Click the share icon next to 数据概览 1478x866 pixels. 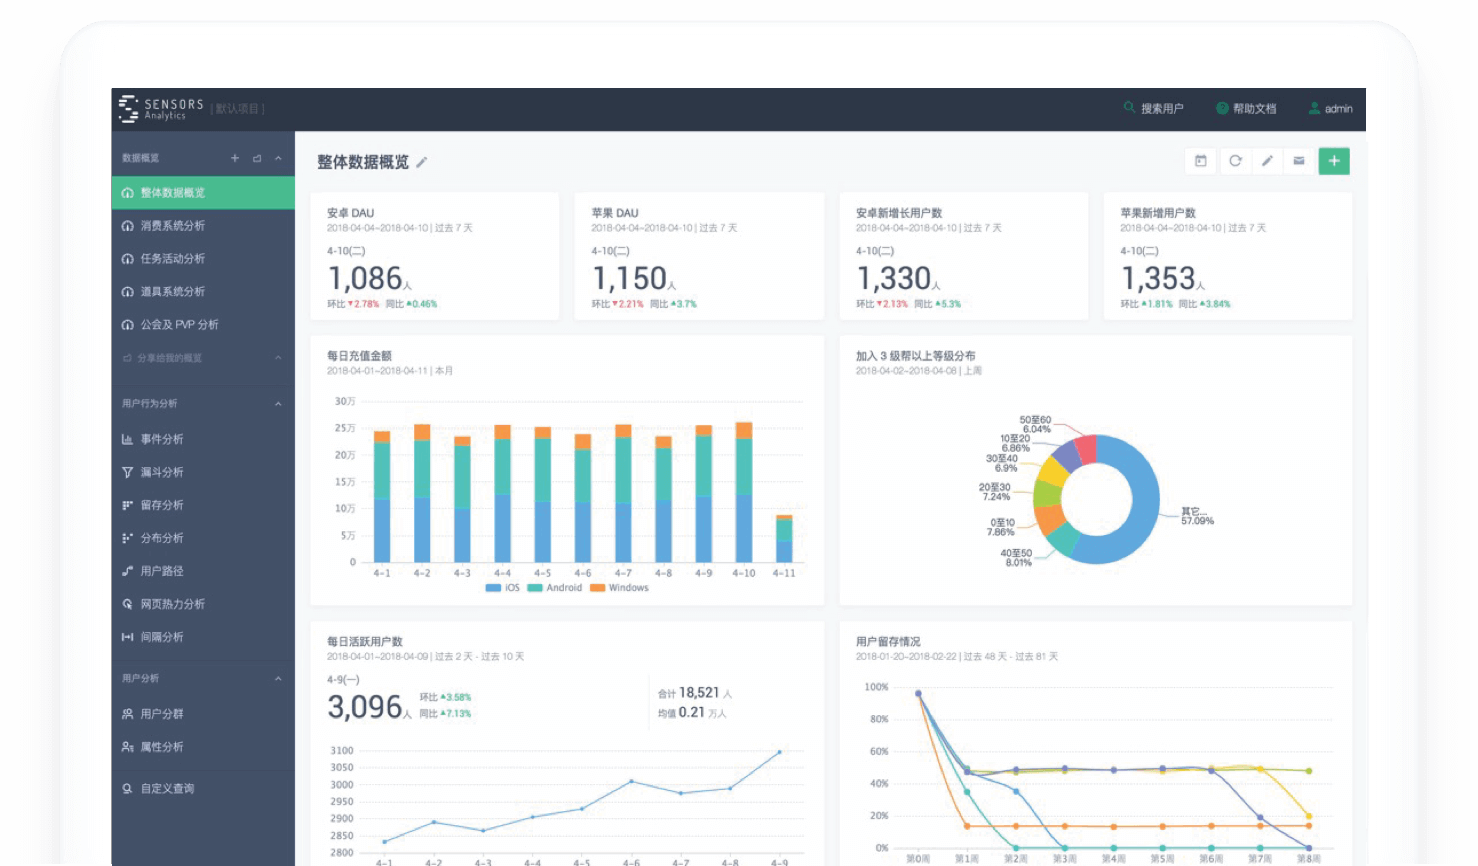(257, 157)
